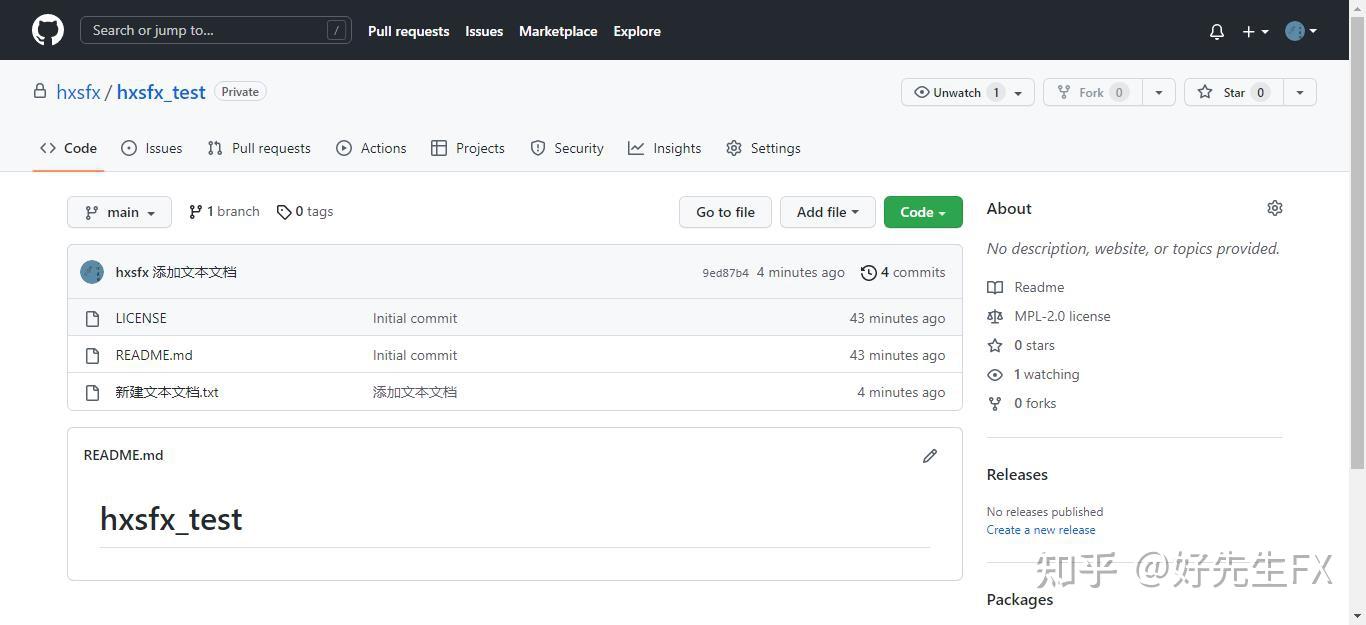Viewport: 1366px width, 625px height.
Task: Click the Create a new release link
Action: (1040, 530)
